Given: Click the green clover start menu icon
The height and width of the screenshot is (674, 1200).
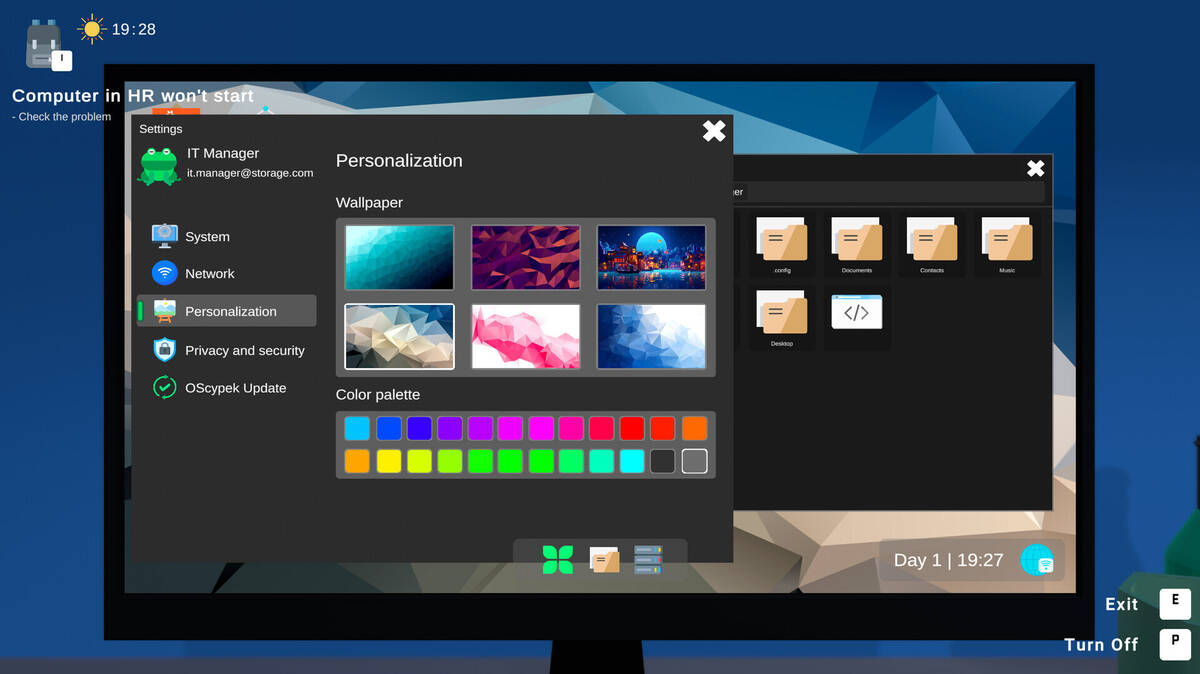Looking at the screenshot, I should coord(557,559).
